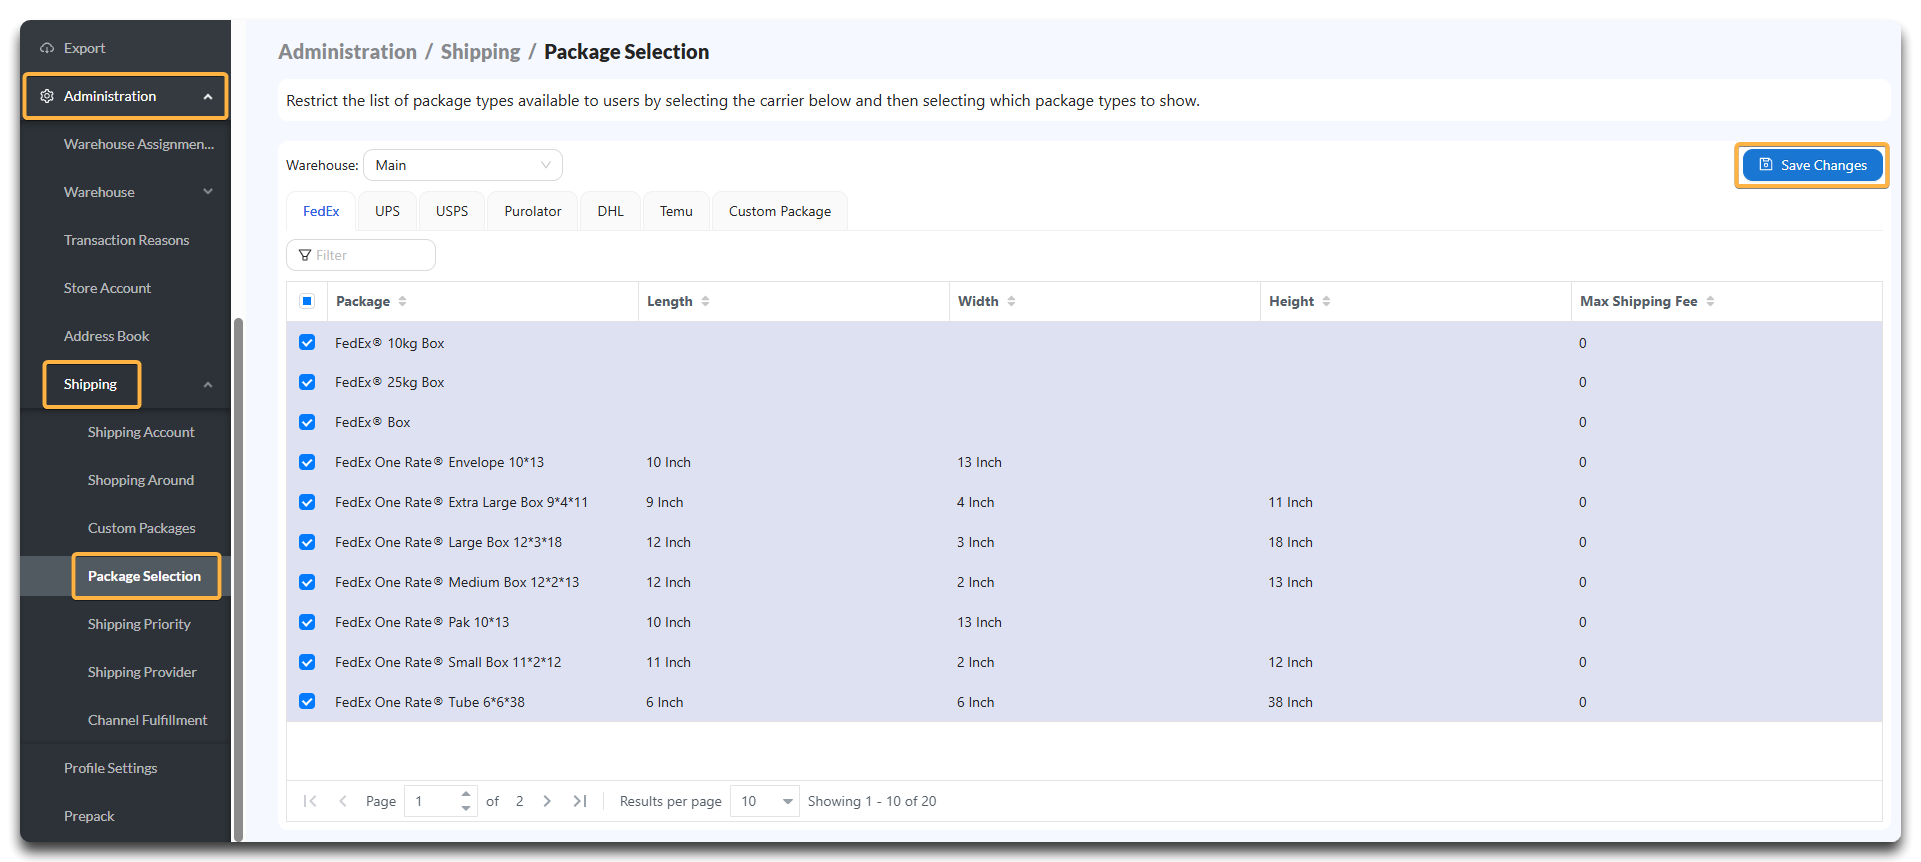Image resolution: width=1921 pixels, height=862 pixels.
Task: Switch to the Temu tab
Action: [676, 211]
